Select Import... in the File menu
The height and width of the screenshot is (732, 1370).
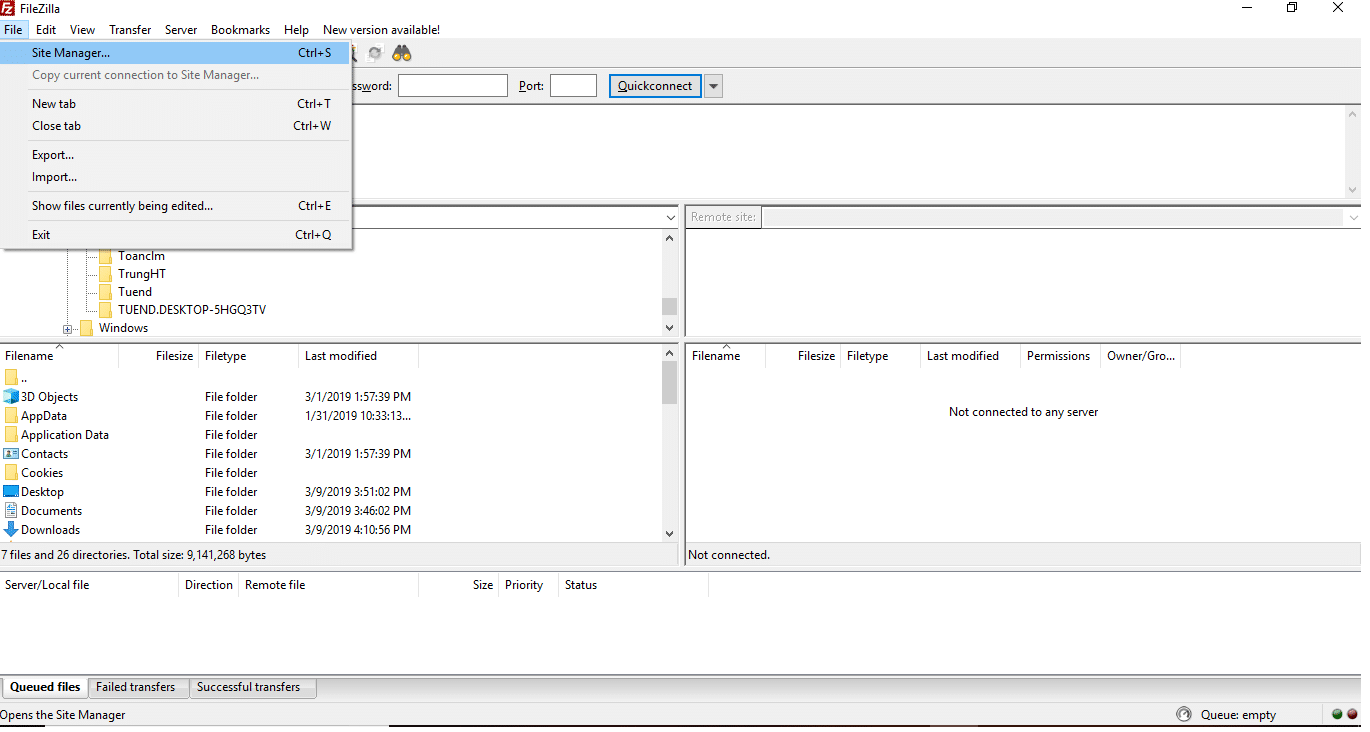pos(175,177)
